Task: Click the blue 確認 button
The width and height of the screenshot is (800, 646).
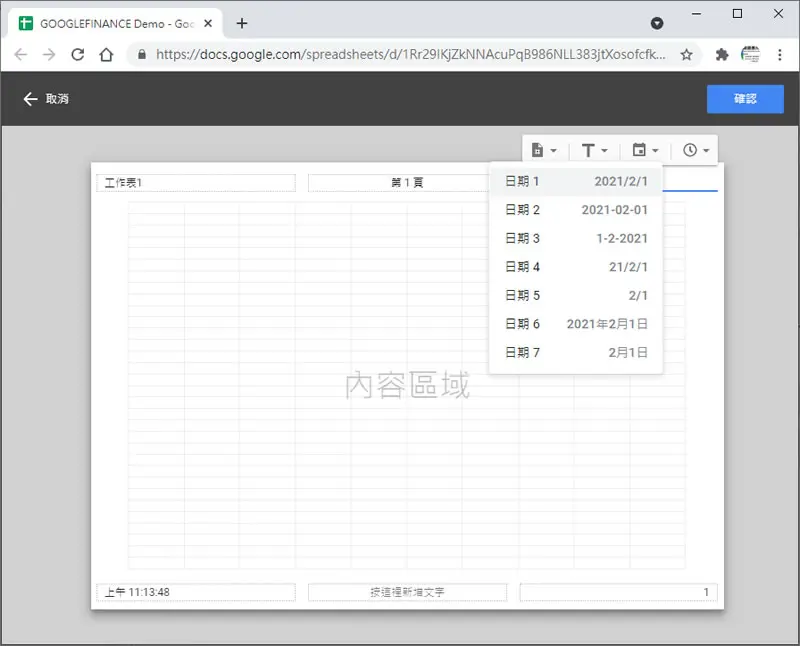Action: pos(745,99)
